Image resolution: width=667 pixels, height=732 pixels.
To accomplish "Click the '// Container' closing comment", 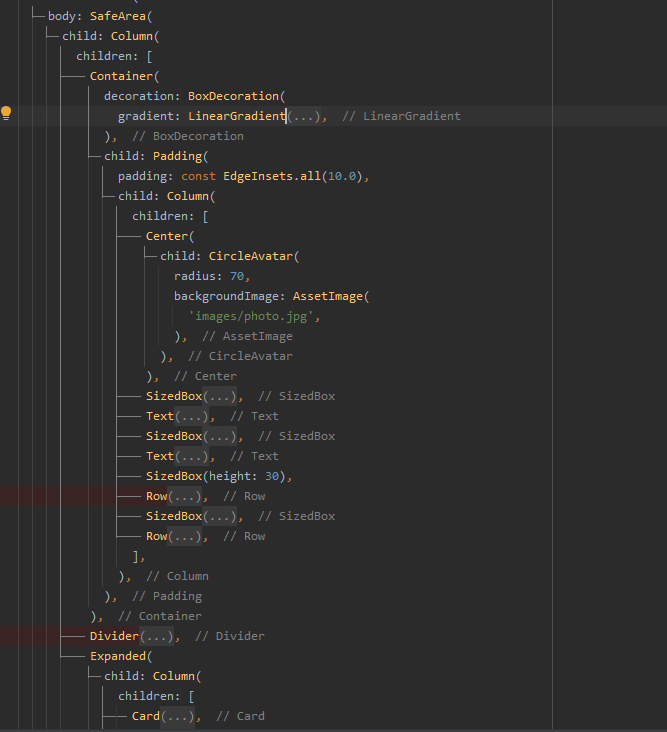I will click(160, 616).
